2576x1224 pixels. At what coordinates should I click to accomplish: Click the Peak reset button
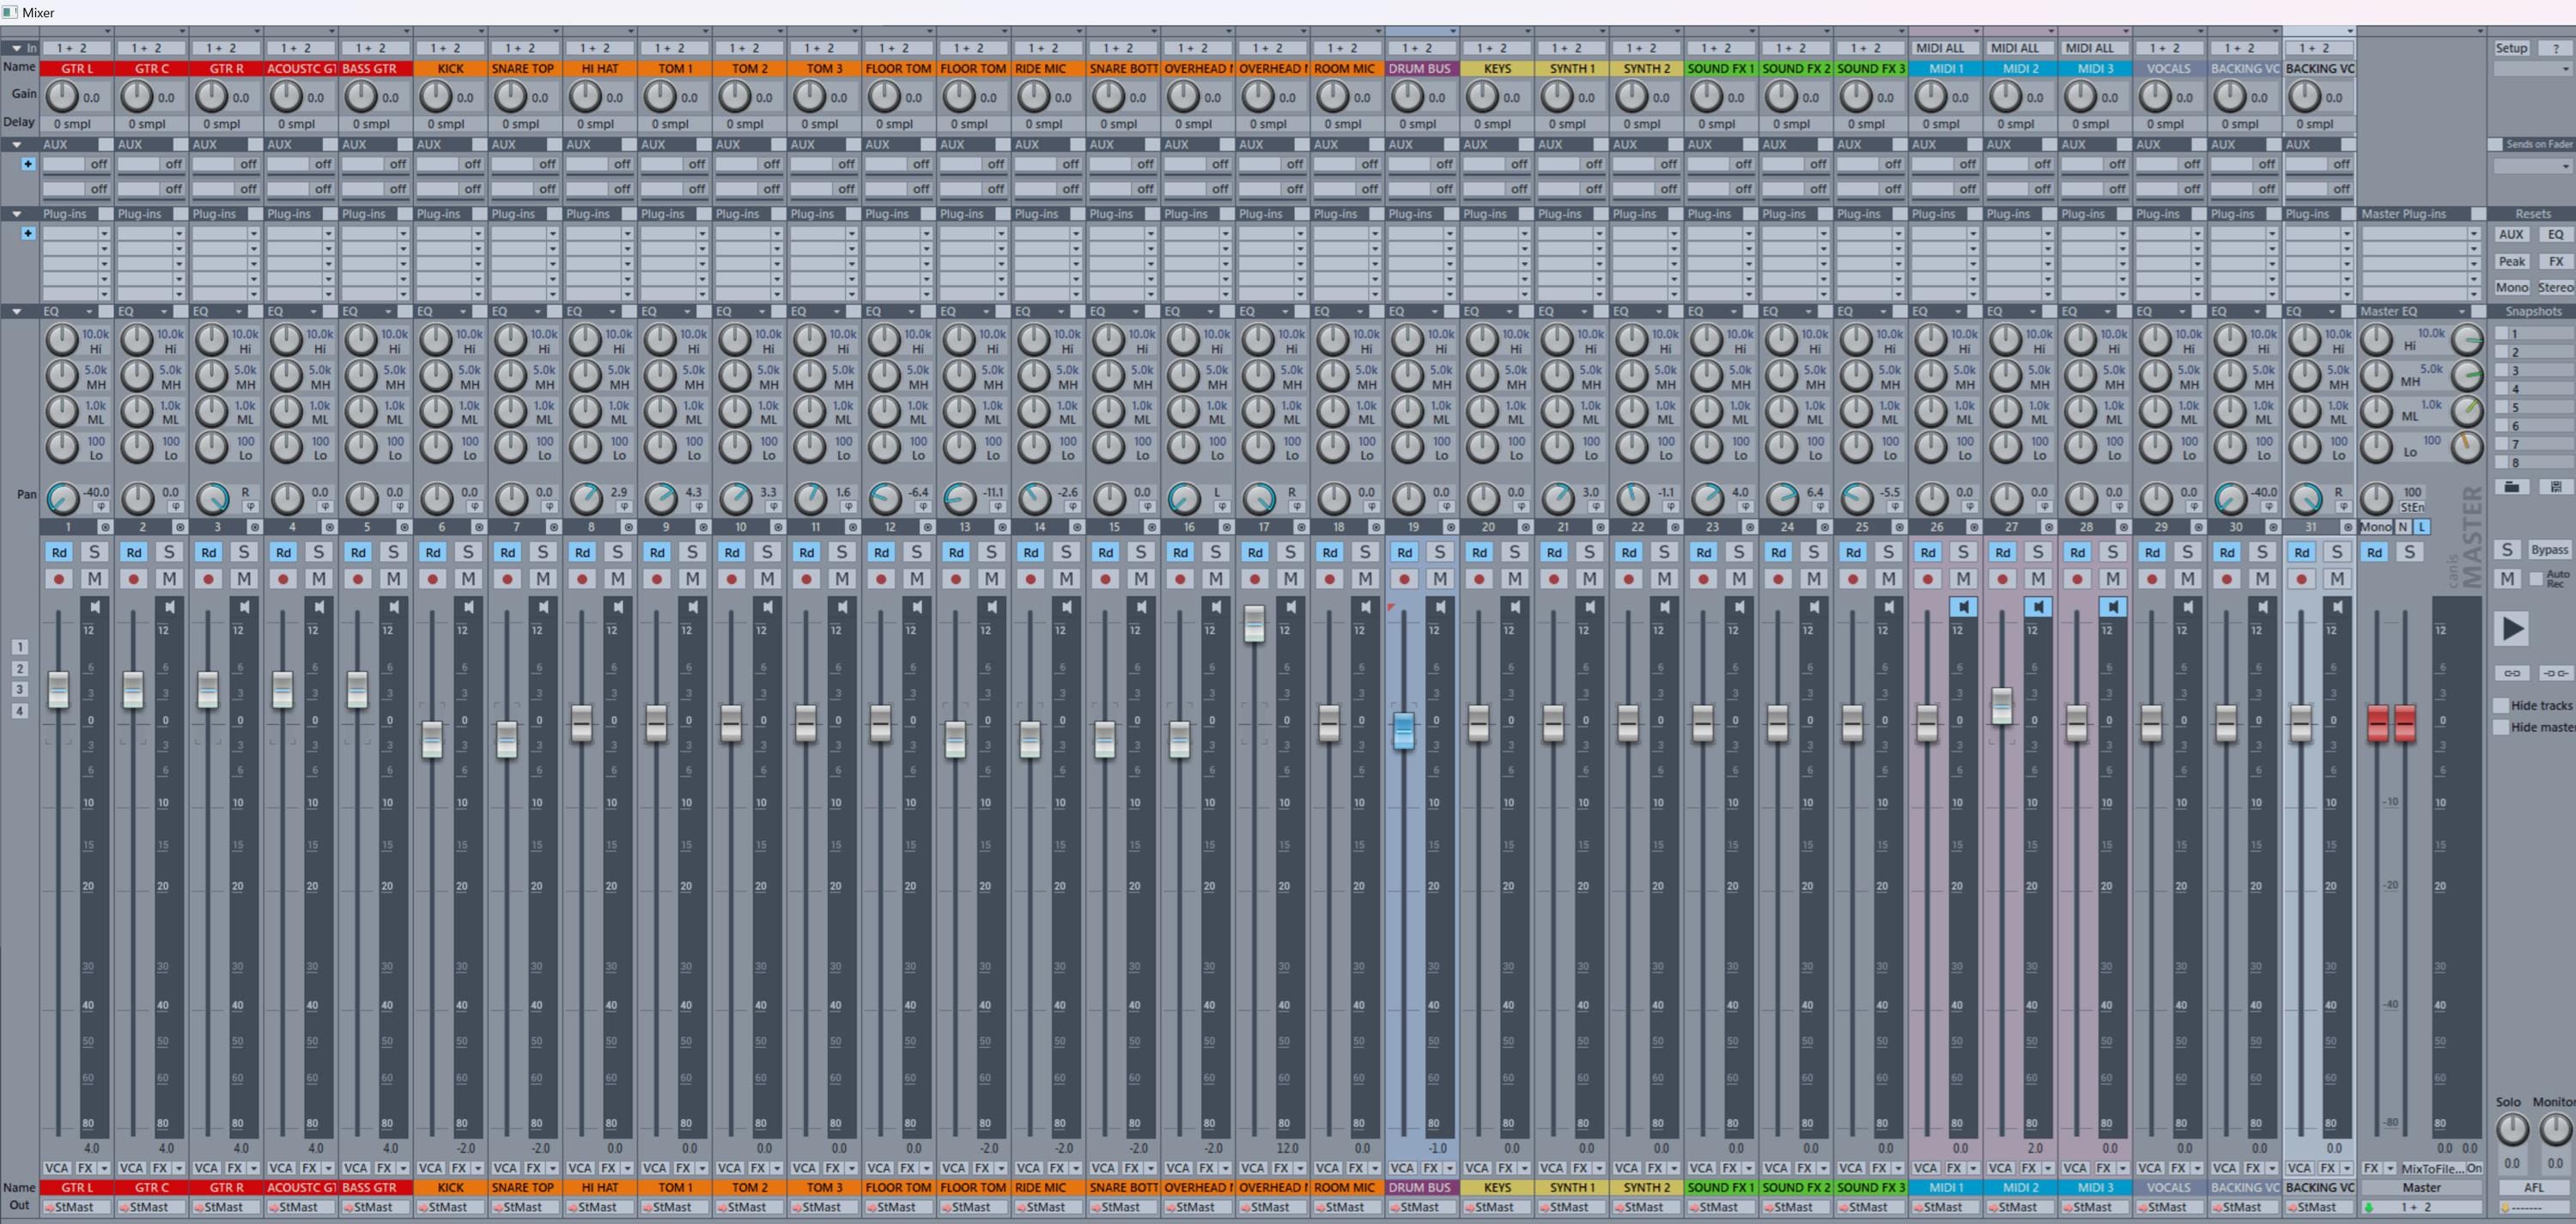point(2511,262)
